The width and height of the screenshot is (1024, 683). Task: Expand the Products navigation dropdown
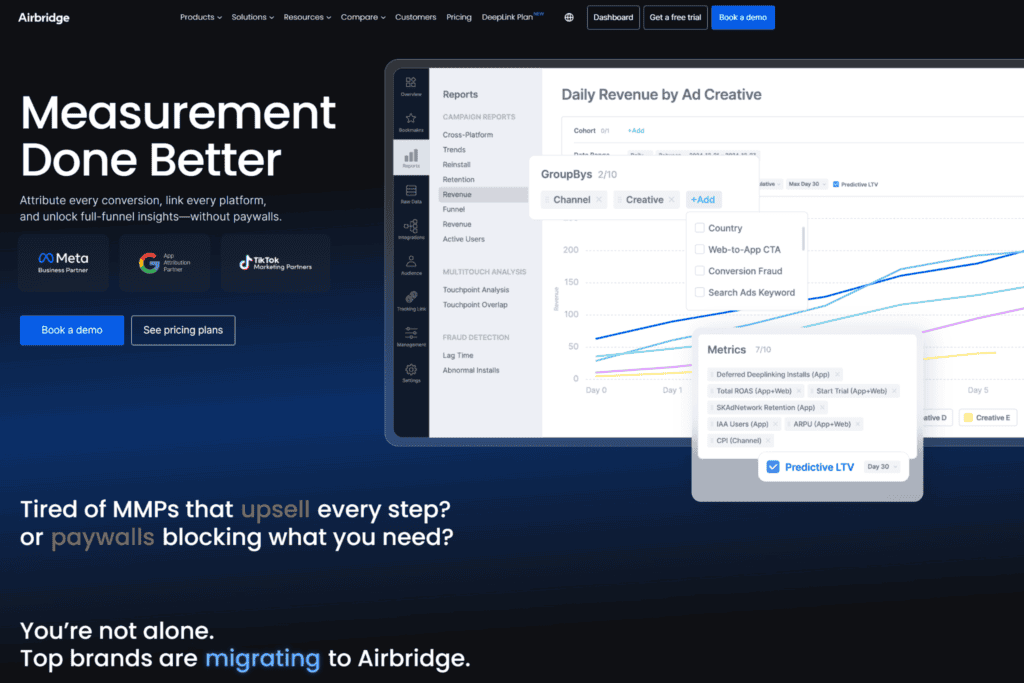[x=200, y=17]
